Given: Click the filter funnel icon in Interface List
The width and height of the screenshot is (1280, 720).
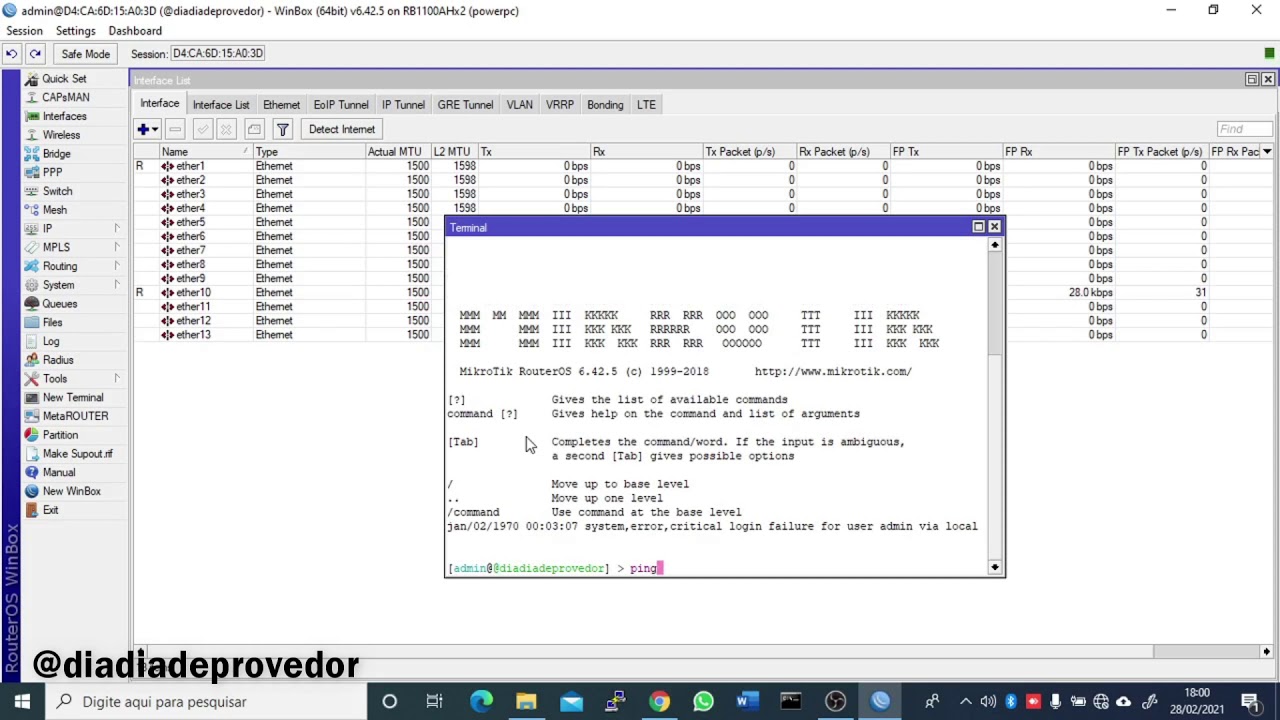Looking at the screenshot, I should coord(282,129).
